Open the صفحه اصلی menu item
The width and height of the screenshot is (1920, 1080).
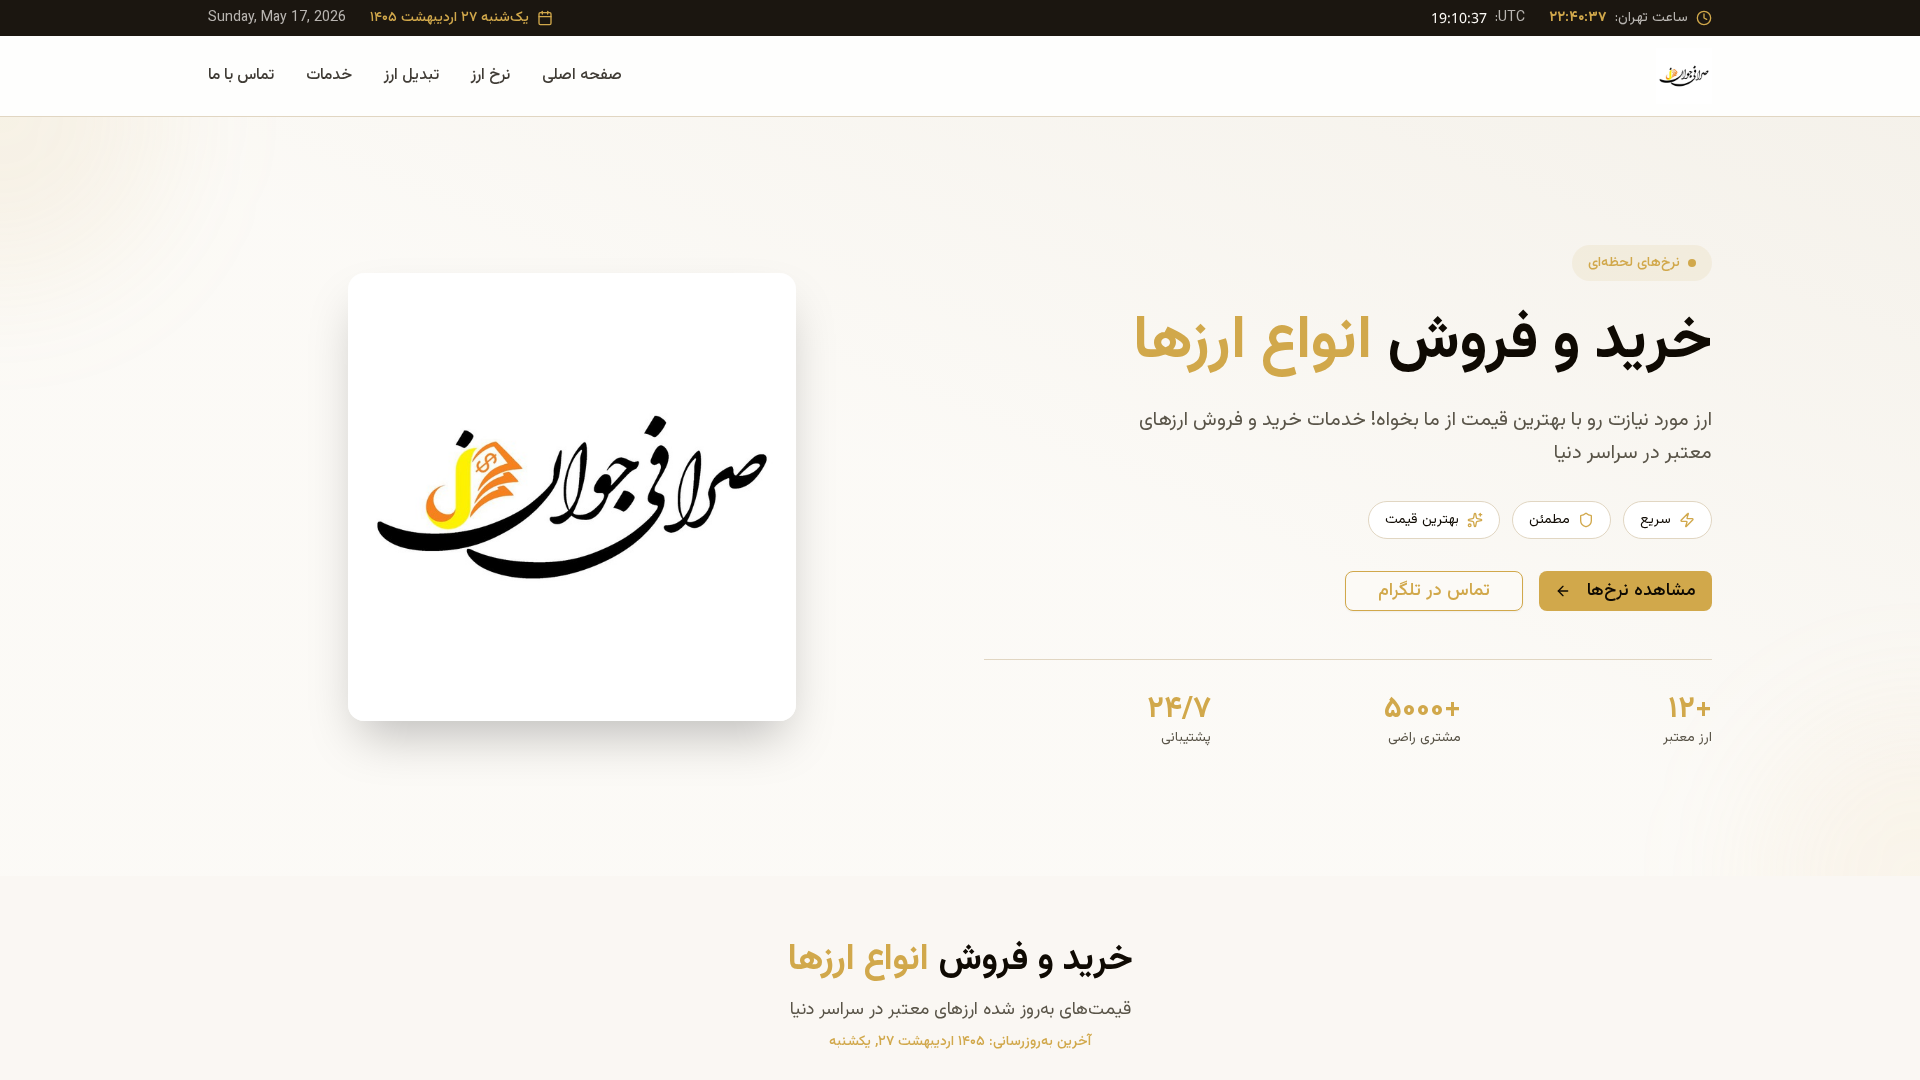tap(582, 75)
